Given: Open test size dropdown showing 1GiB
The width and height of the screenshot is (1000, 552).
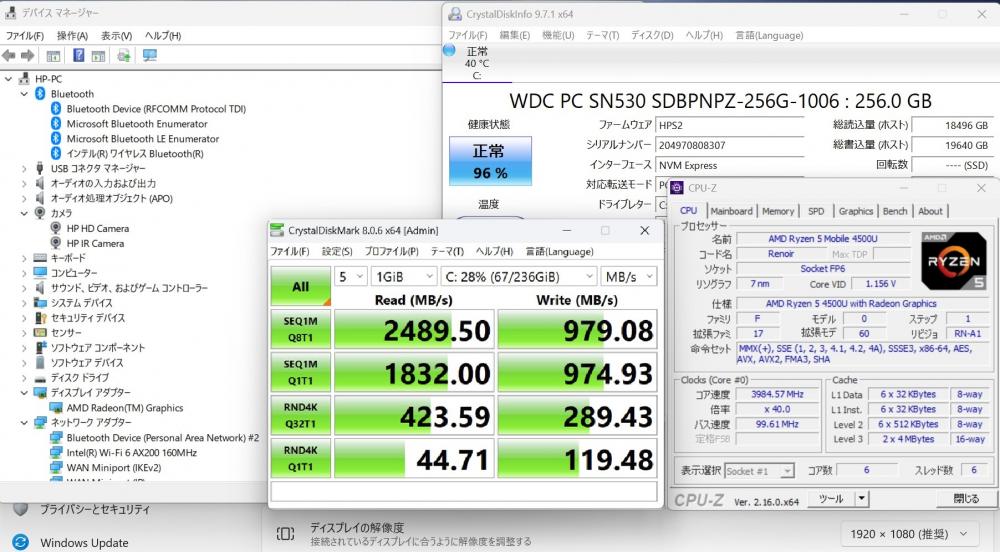Looking at the screenshot, I should [404, 277].
